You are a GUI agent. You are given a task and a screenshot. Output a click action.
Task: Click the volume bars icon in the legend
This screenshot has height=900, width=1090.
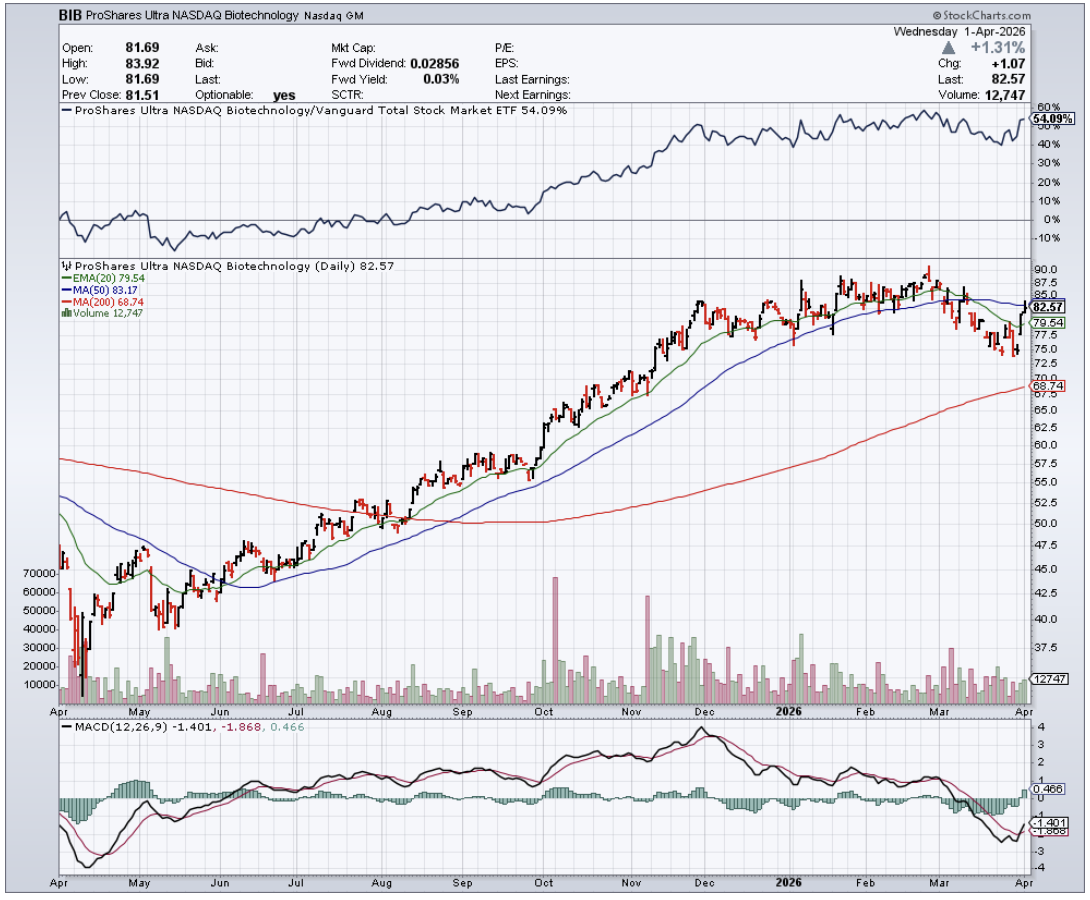tap(66, 313)
